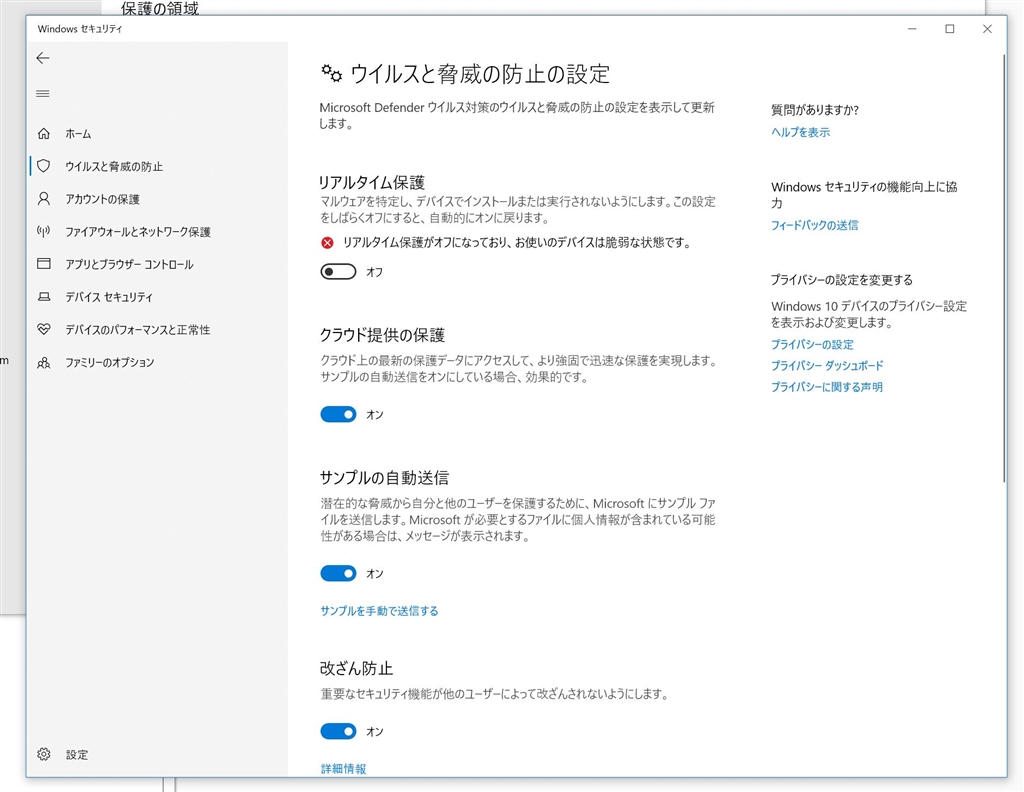The width and height of the screenshot is (1024, 792).
Task: Click the app browser window icon
Action: click(x=44, y=264)
